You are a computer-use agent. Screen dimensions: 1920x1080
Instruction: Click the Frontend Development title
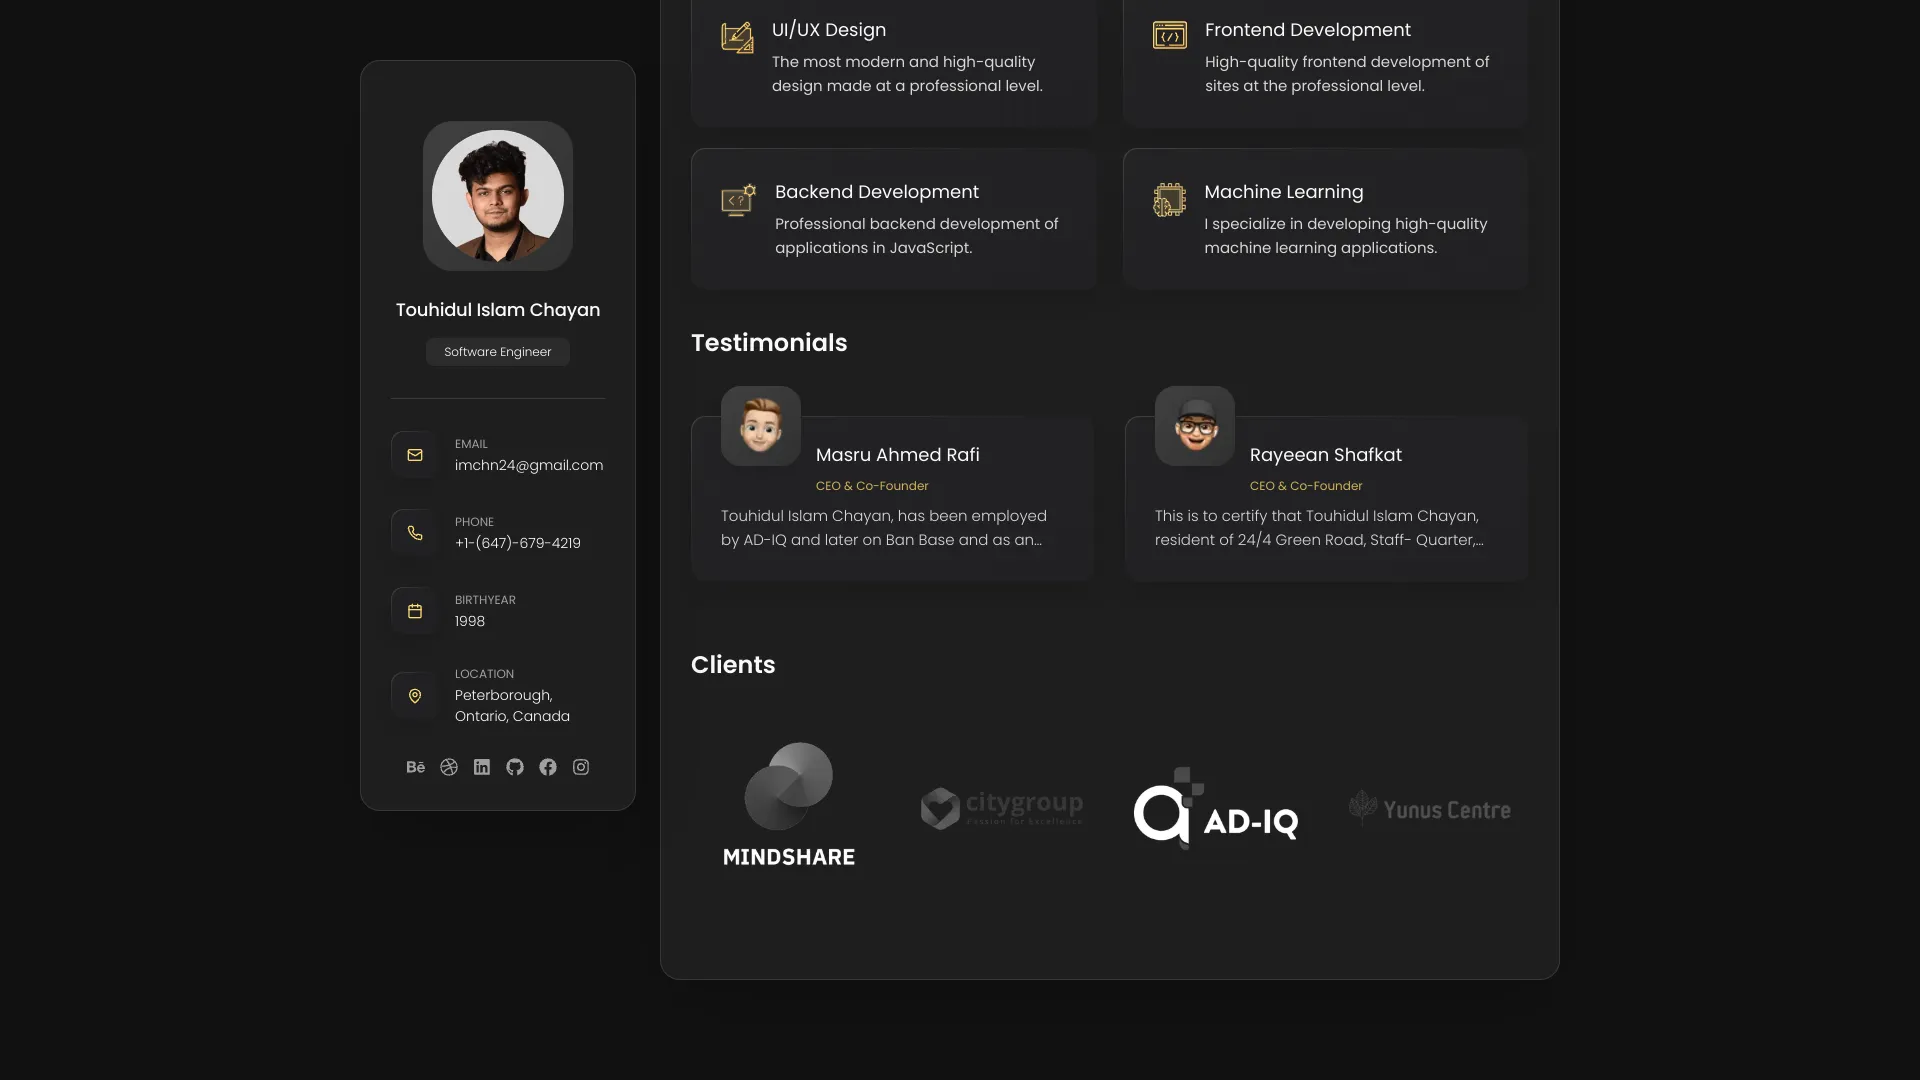(1308, 30)
